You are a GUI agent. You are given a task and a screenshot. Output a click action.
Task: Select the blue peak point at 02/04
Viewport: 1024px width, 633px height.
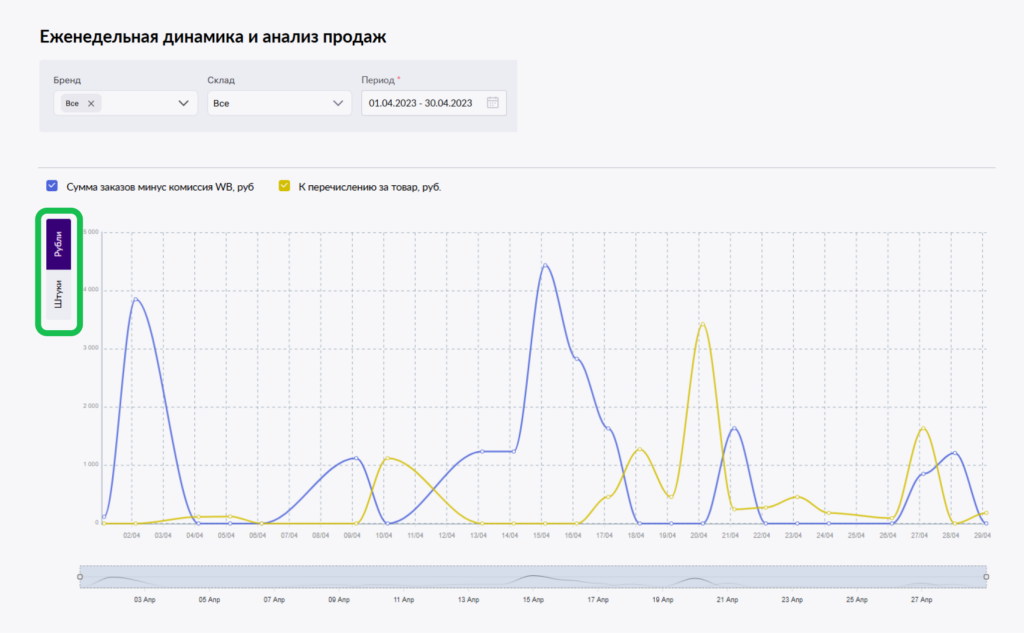(x=135, y=299)
